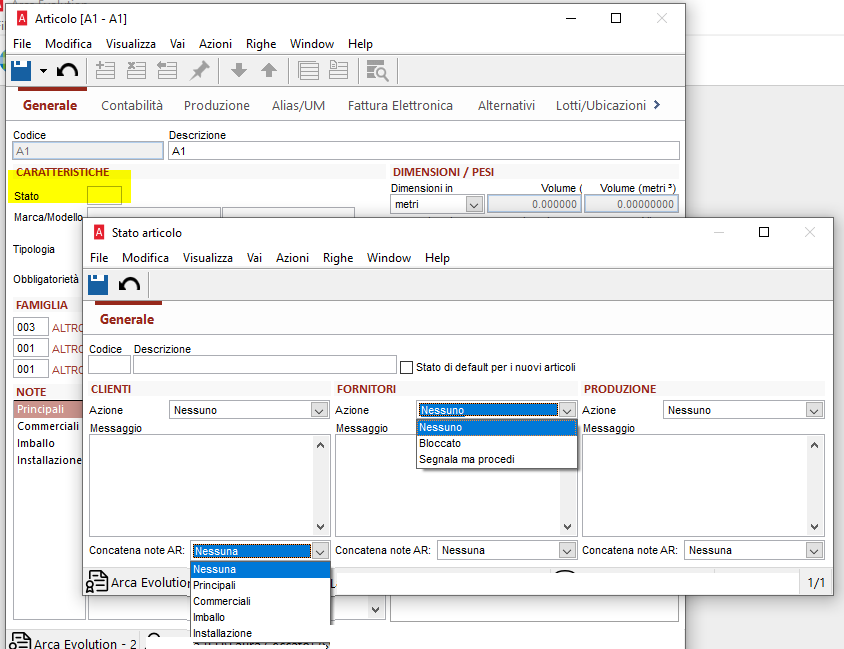Viewport: 844px width, 649px height.
Task: Click the pin icon in the toolbar
Action: point(199,70)
